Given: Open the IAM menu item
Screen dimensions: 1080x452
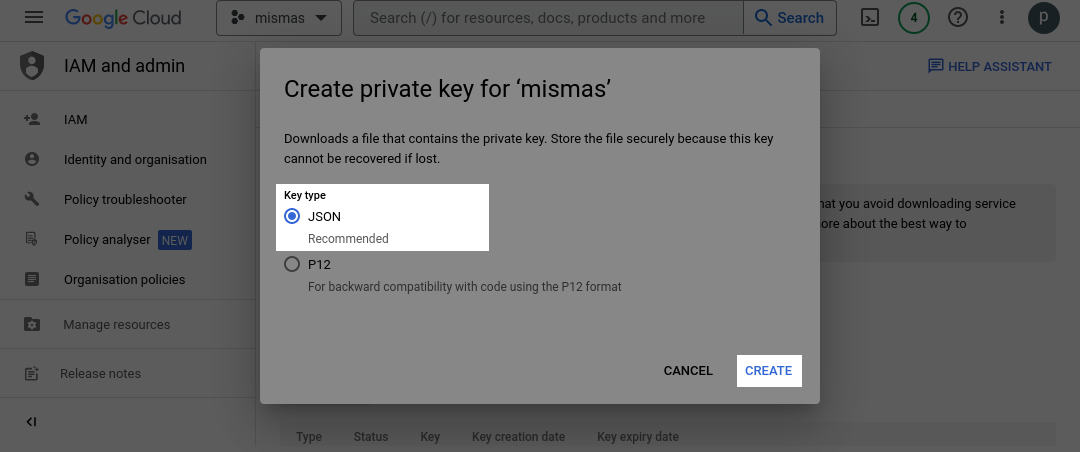Looking at the screenshot, I should pyautogui.click(x=76, y=119).
